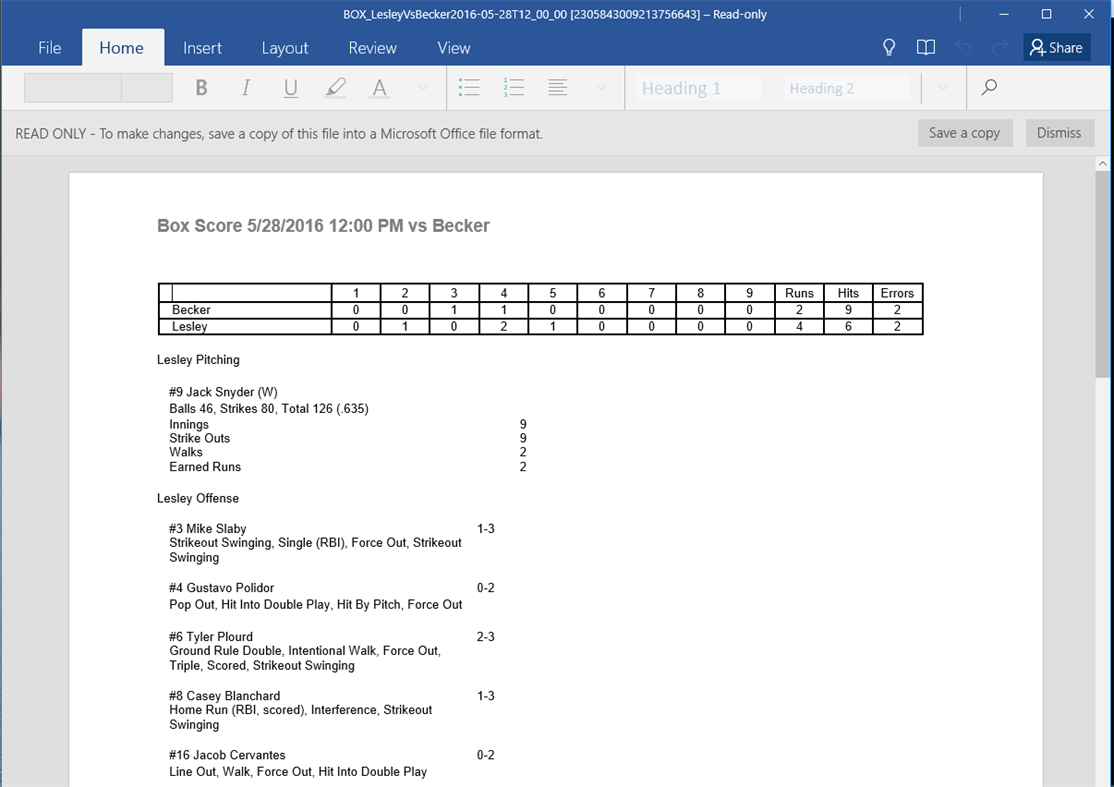This screenshot has width=1114, height=787.
Task: Click the Undo arrow icon
Action: coord(962,47)
